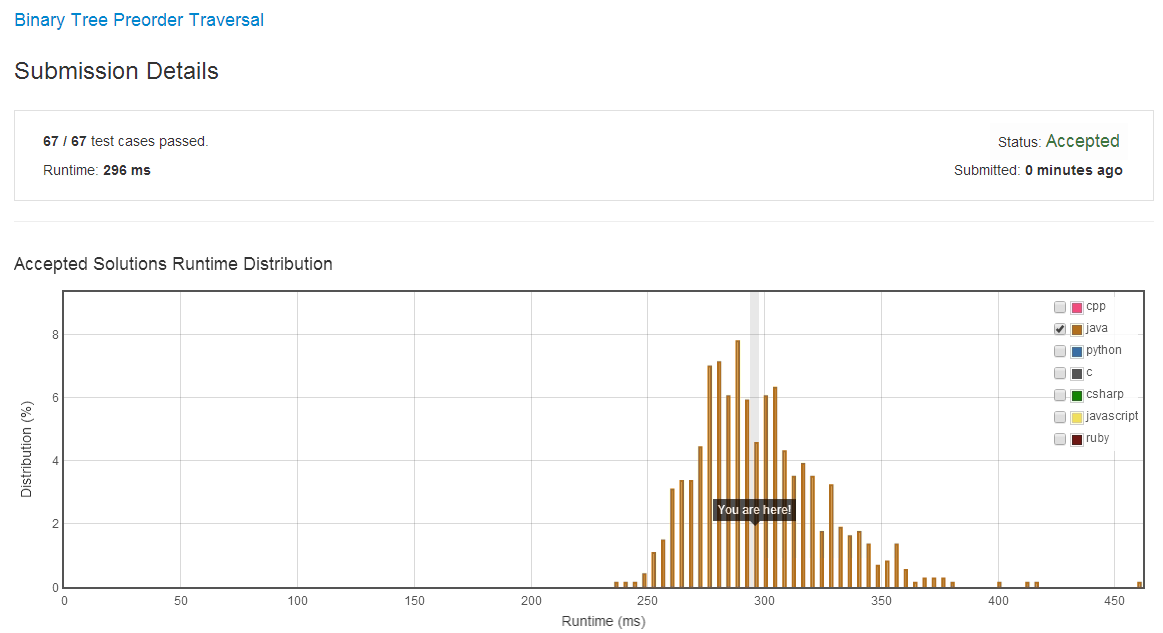Click the '0 minutes ago' submitted text
The width and height of the screenshot is (1163, 633).
[x=1073, y=170]
